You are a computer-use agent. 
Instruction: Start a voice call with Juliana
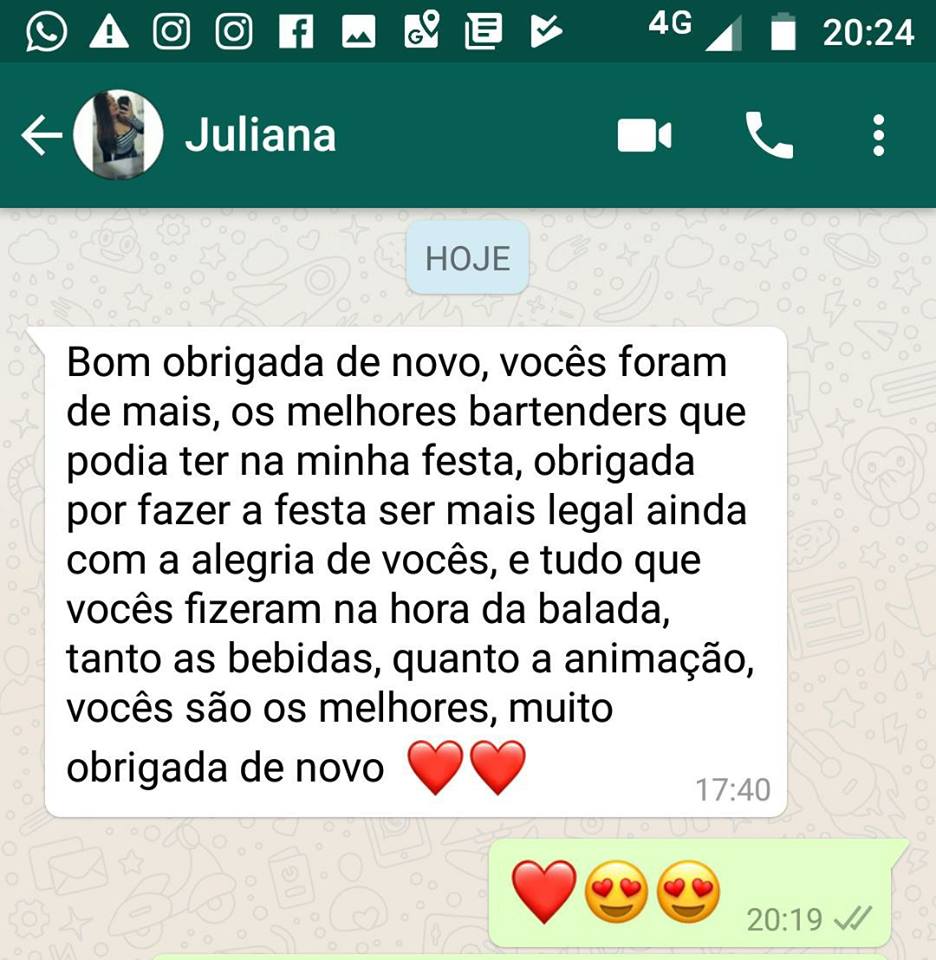769,135
